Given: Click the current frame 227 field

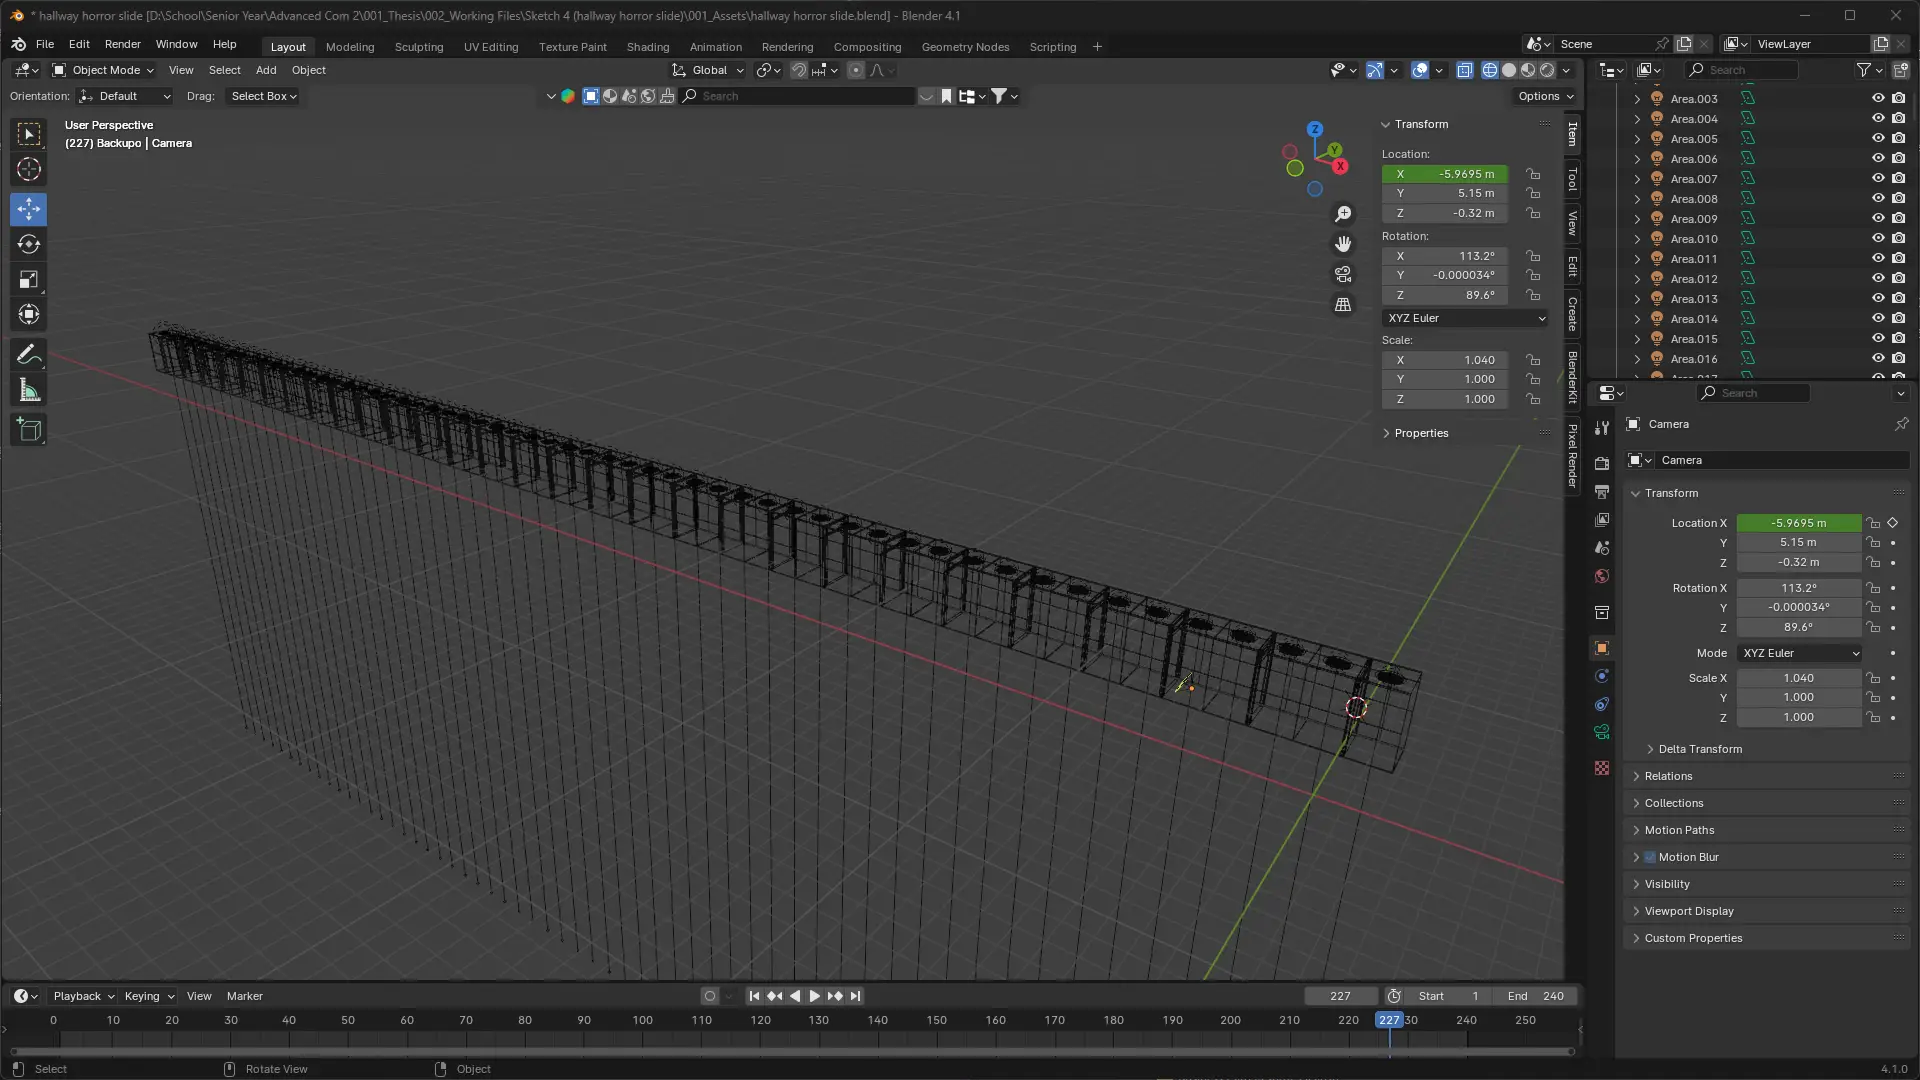Looking at the screenshot, I should [x=1340, y=996].
